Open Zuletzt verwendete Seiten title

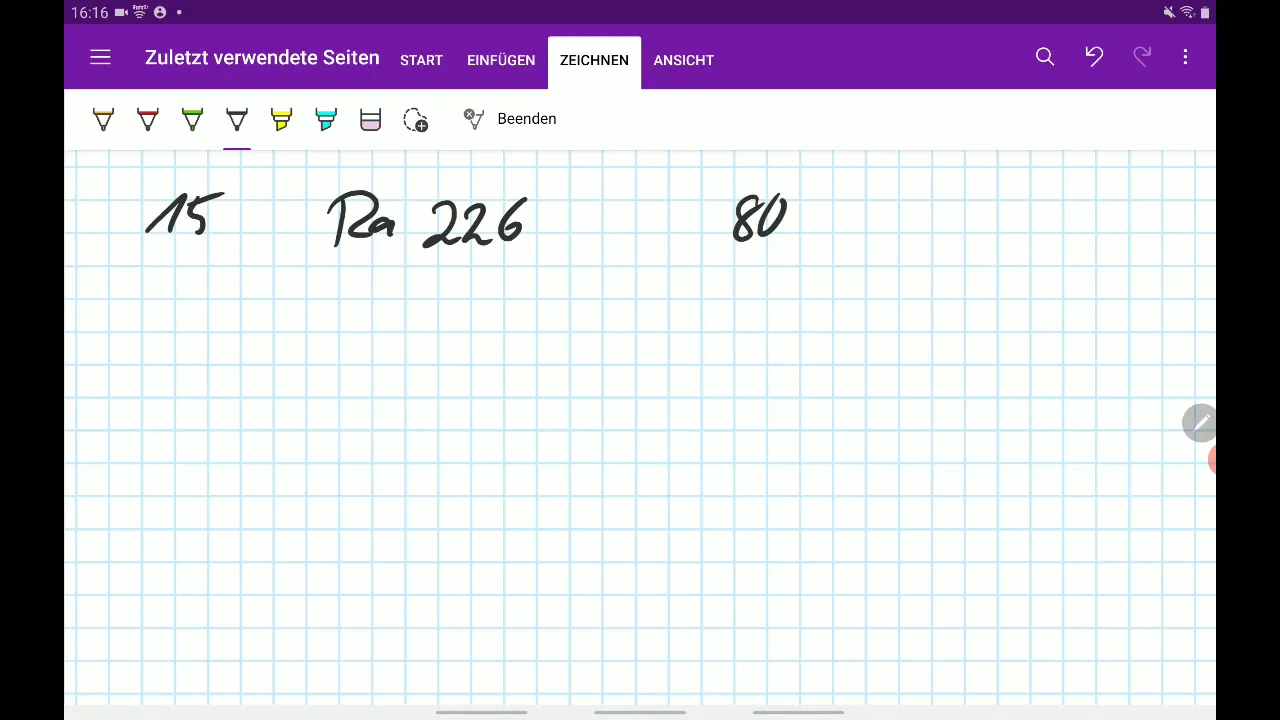[262, 58]
